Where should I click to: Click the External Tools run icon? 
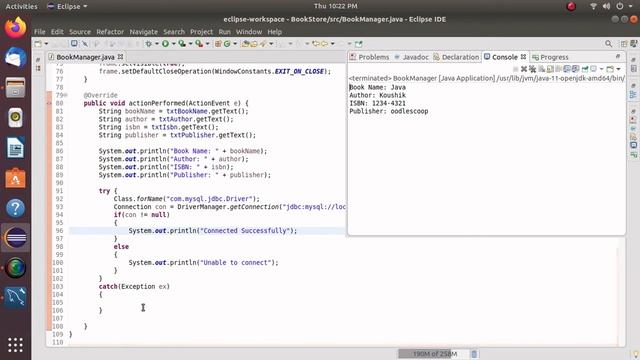click(x=199, y=44)
